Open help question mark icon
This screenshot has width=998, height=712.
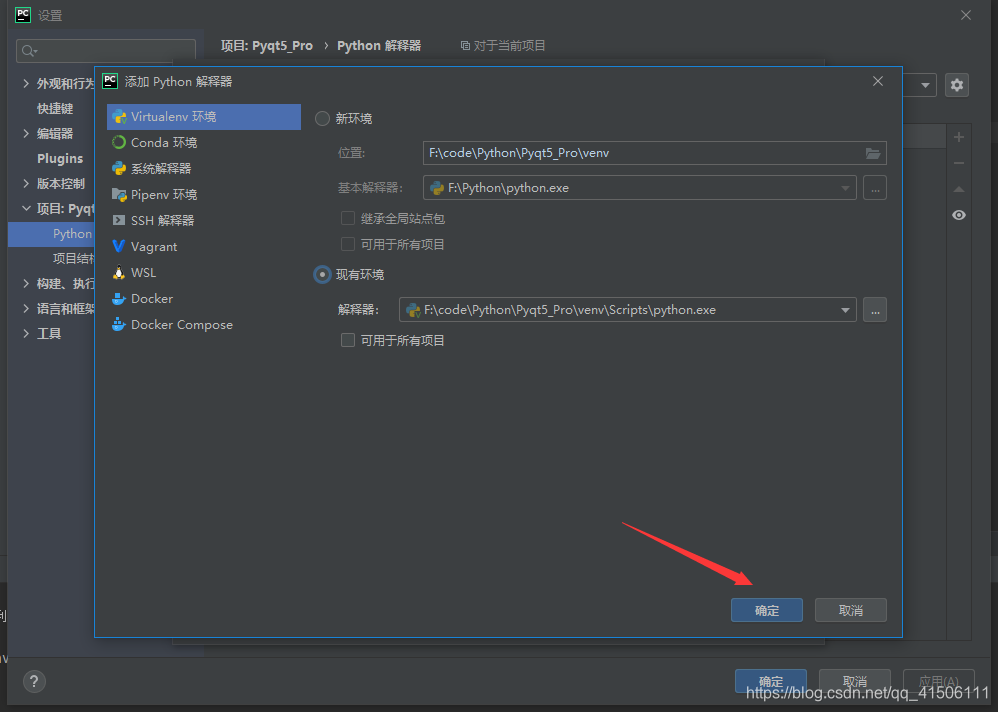[x=34, y=681]
